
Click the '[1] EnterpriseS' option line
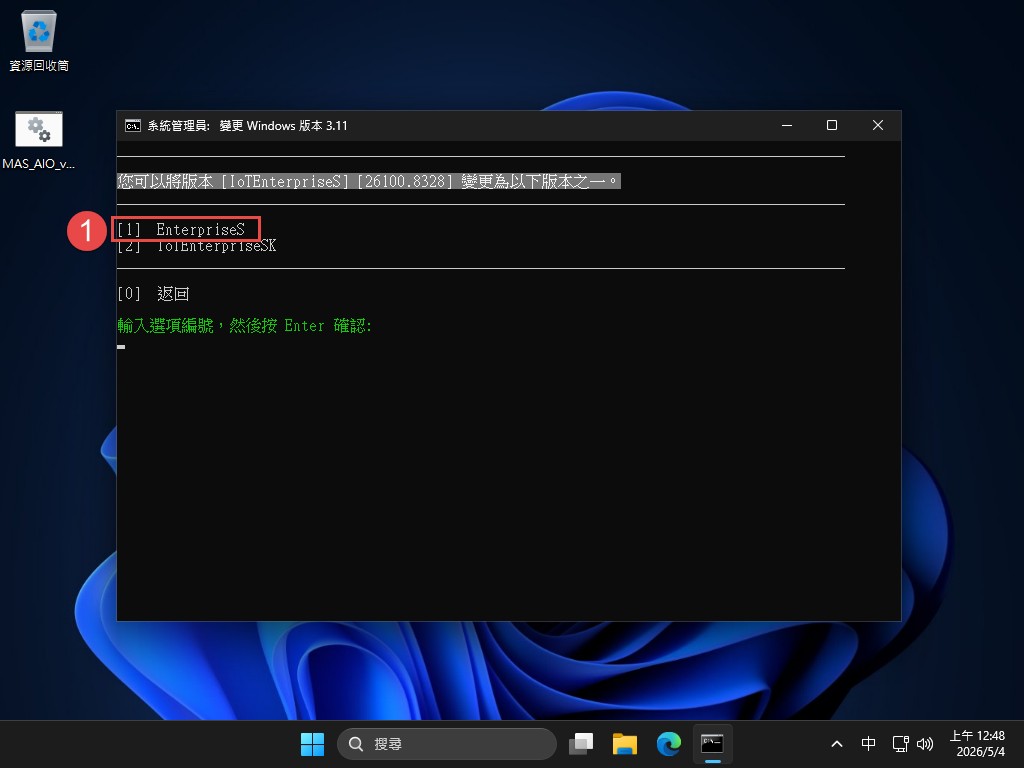[x=181, y=229]
